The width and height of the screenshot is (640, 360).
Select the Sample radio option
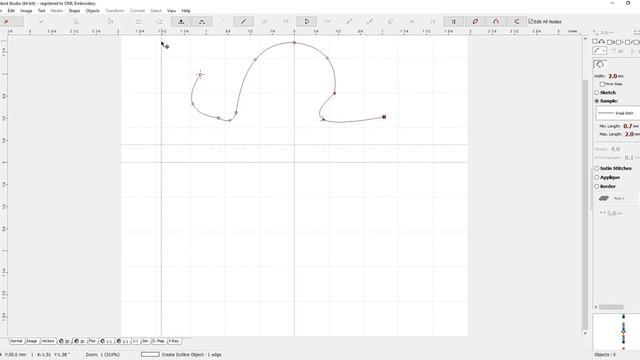coord(597,101)
